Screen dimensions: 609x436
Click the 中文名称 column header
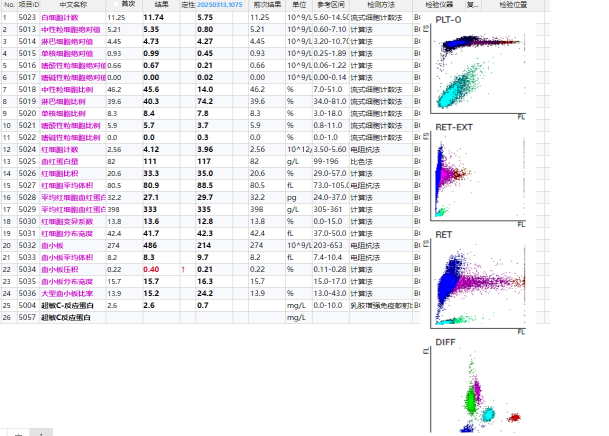point(73,5)
